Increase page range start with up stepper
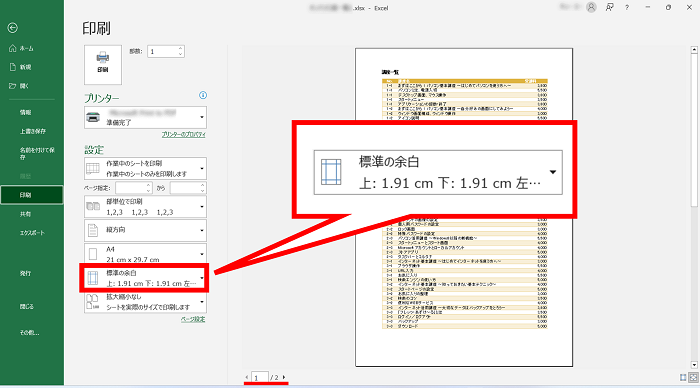The width and height of the screenshot is (700, 388). pyautogui.click(x=149, y=185)
